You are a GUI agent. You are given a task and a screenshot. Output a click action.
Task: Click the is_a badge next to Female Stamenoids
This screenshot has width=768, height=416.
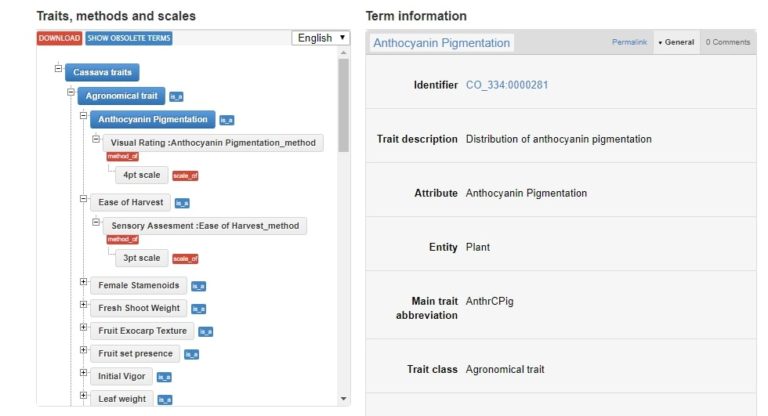pyautogui.click(x=198, y=286)
